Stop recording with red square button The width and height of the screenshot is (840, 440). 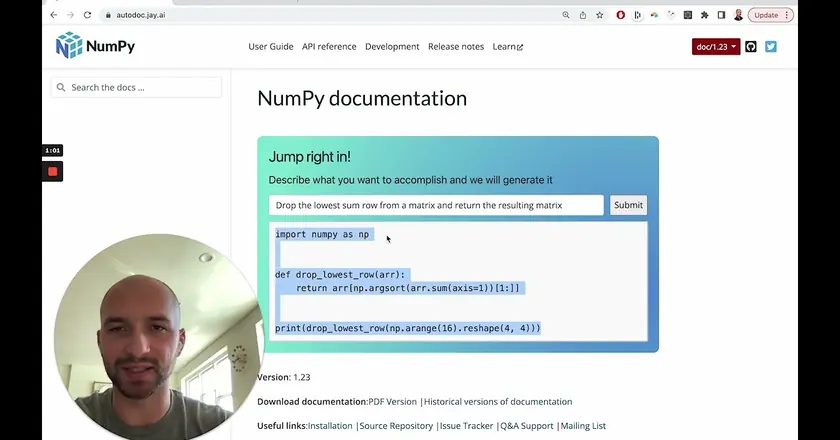(x=52, y=171)
